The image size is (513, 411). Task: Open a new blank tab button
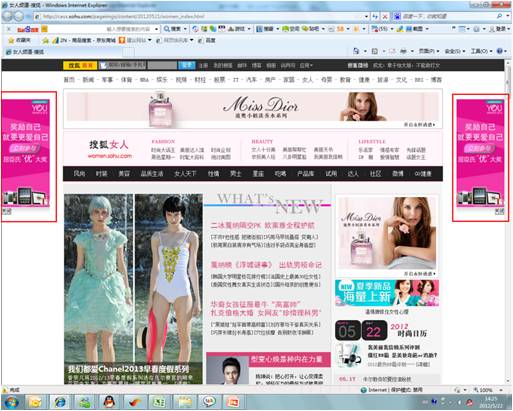tap(129, 52)
